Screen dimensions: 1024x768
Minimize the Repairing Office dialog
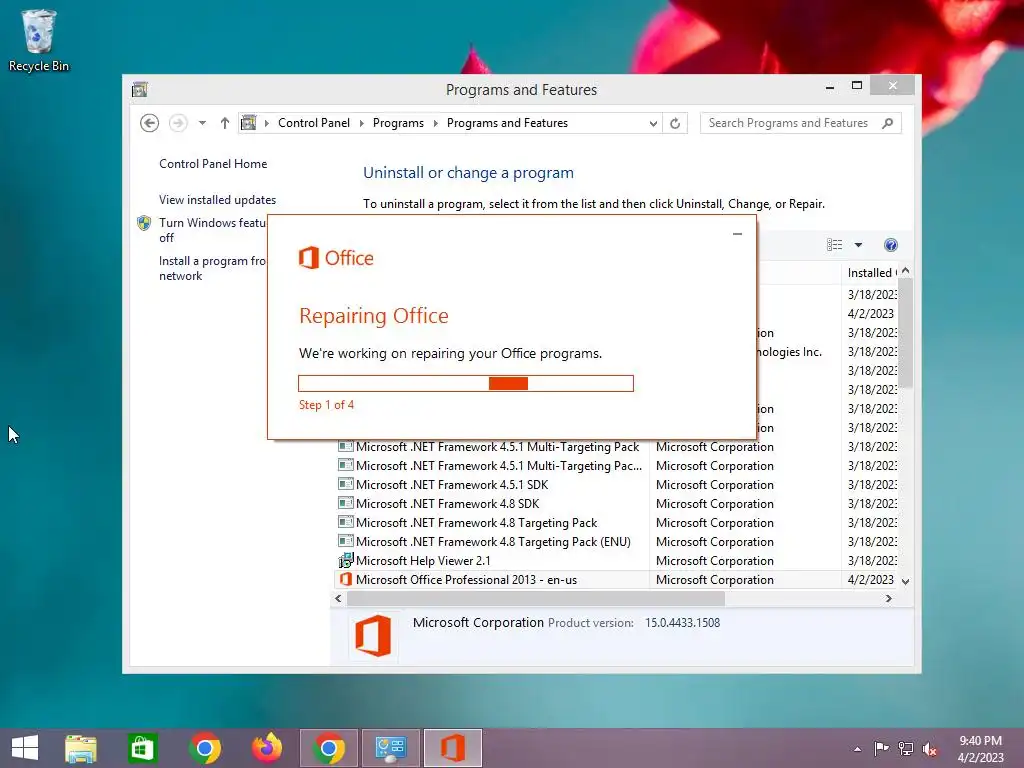tap(737, 234)
